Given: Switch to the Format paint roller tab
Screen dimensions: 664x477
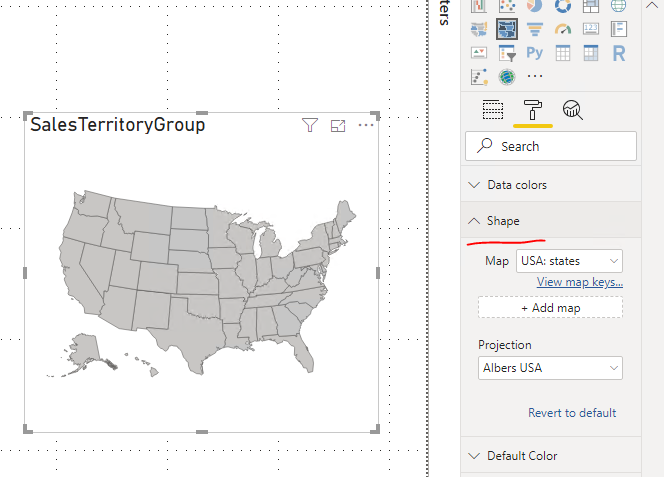Looking at the screenshot, I should point(533,110).
